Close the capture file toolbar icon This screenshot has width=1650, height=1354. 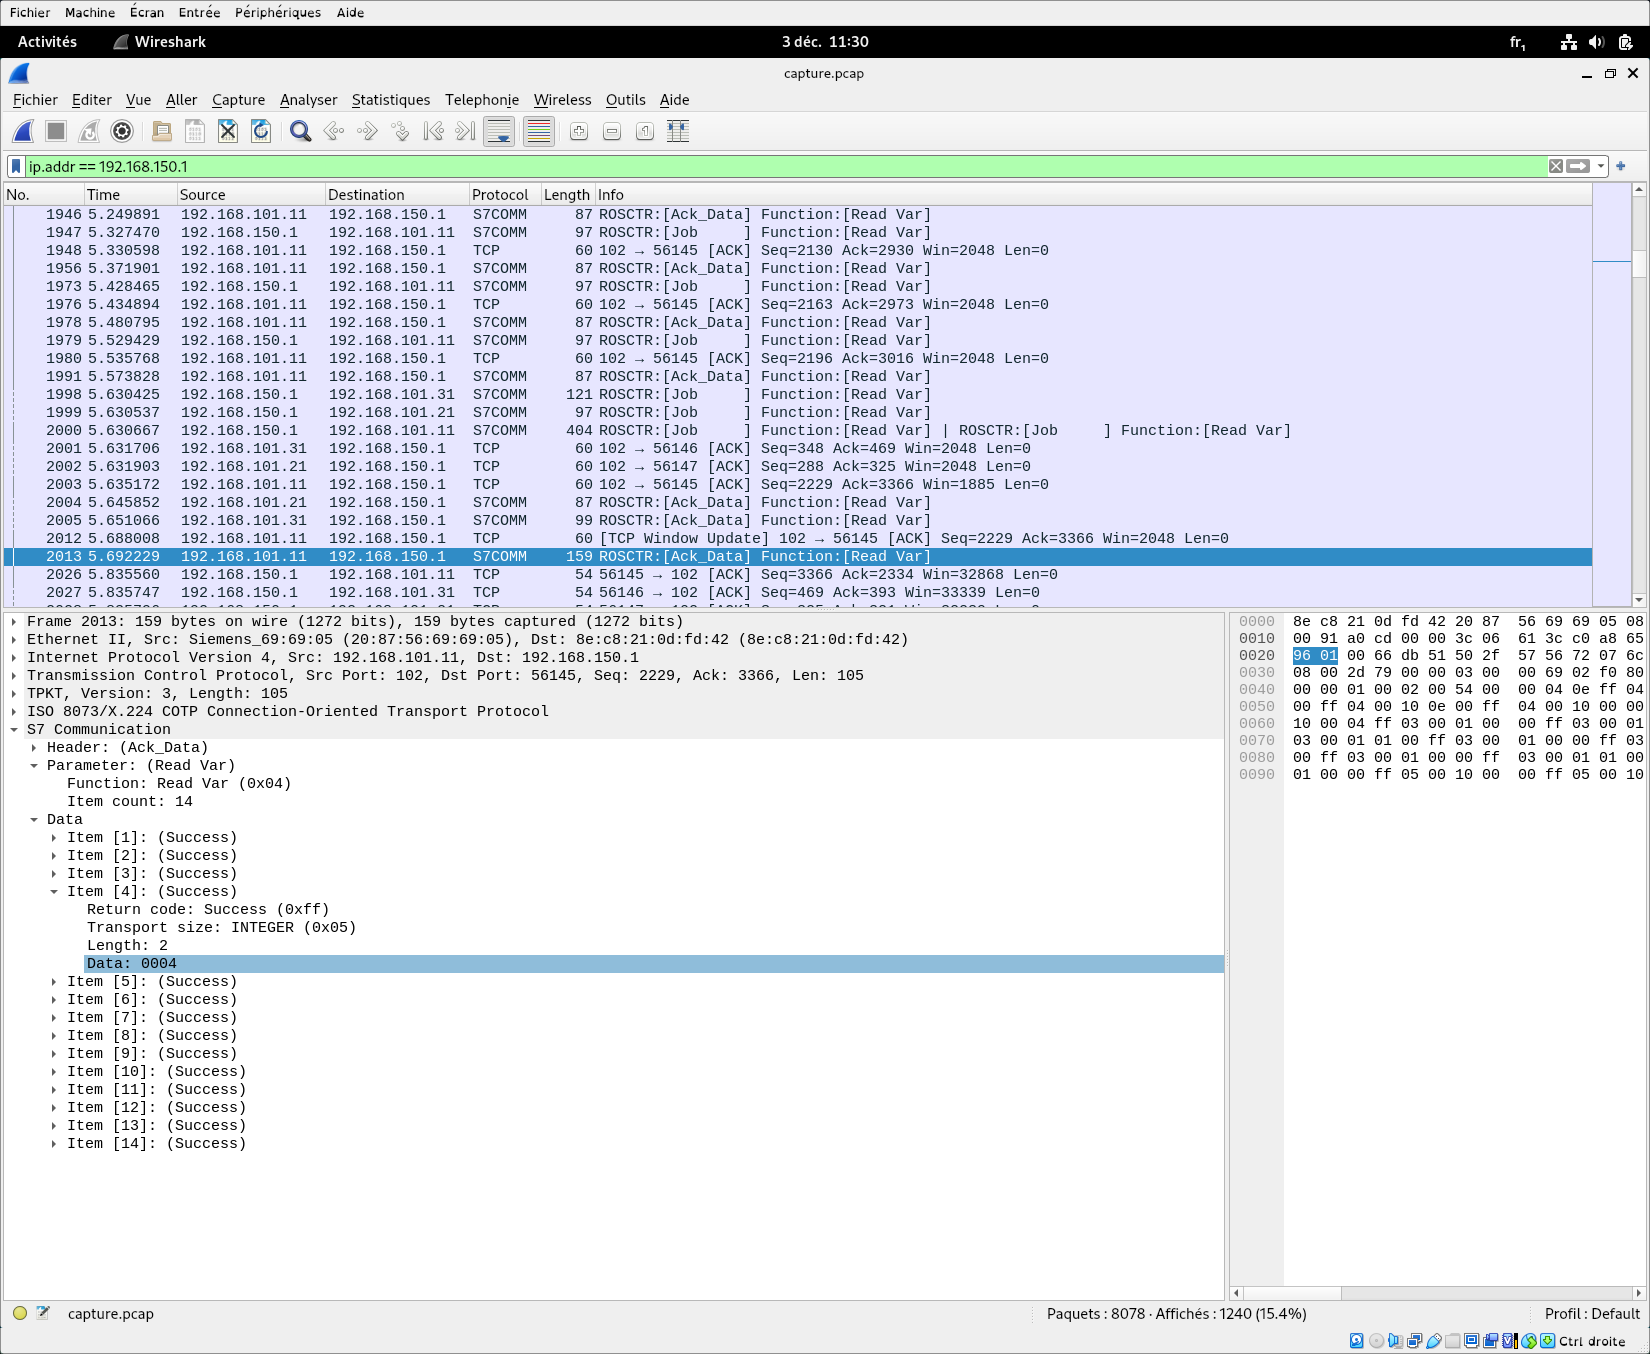coord(228,131)
